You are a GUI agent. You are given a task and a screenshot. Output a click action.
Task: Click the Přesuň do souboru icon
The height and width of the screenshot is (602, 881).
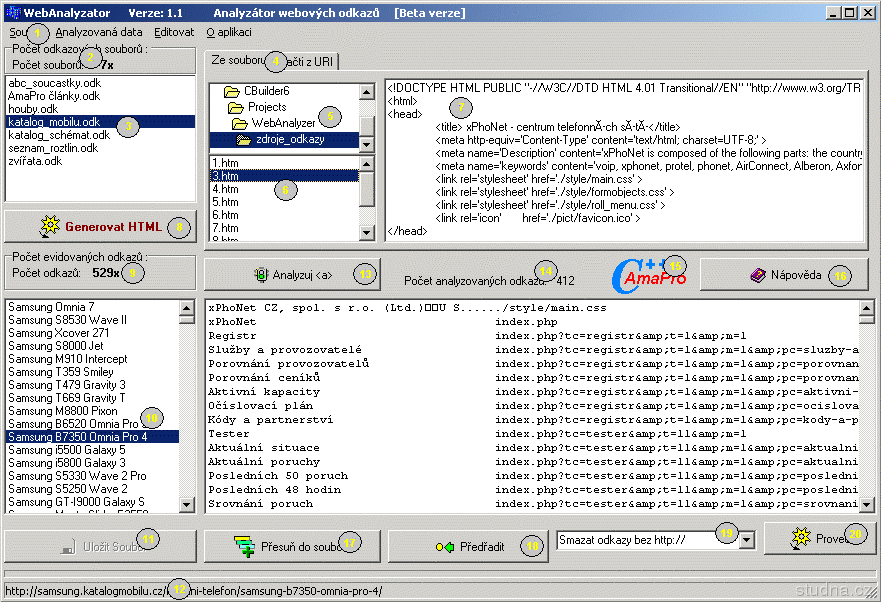pos(245,546)
